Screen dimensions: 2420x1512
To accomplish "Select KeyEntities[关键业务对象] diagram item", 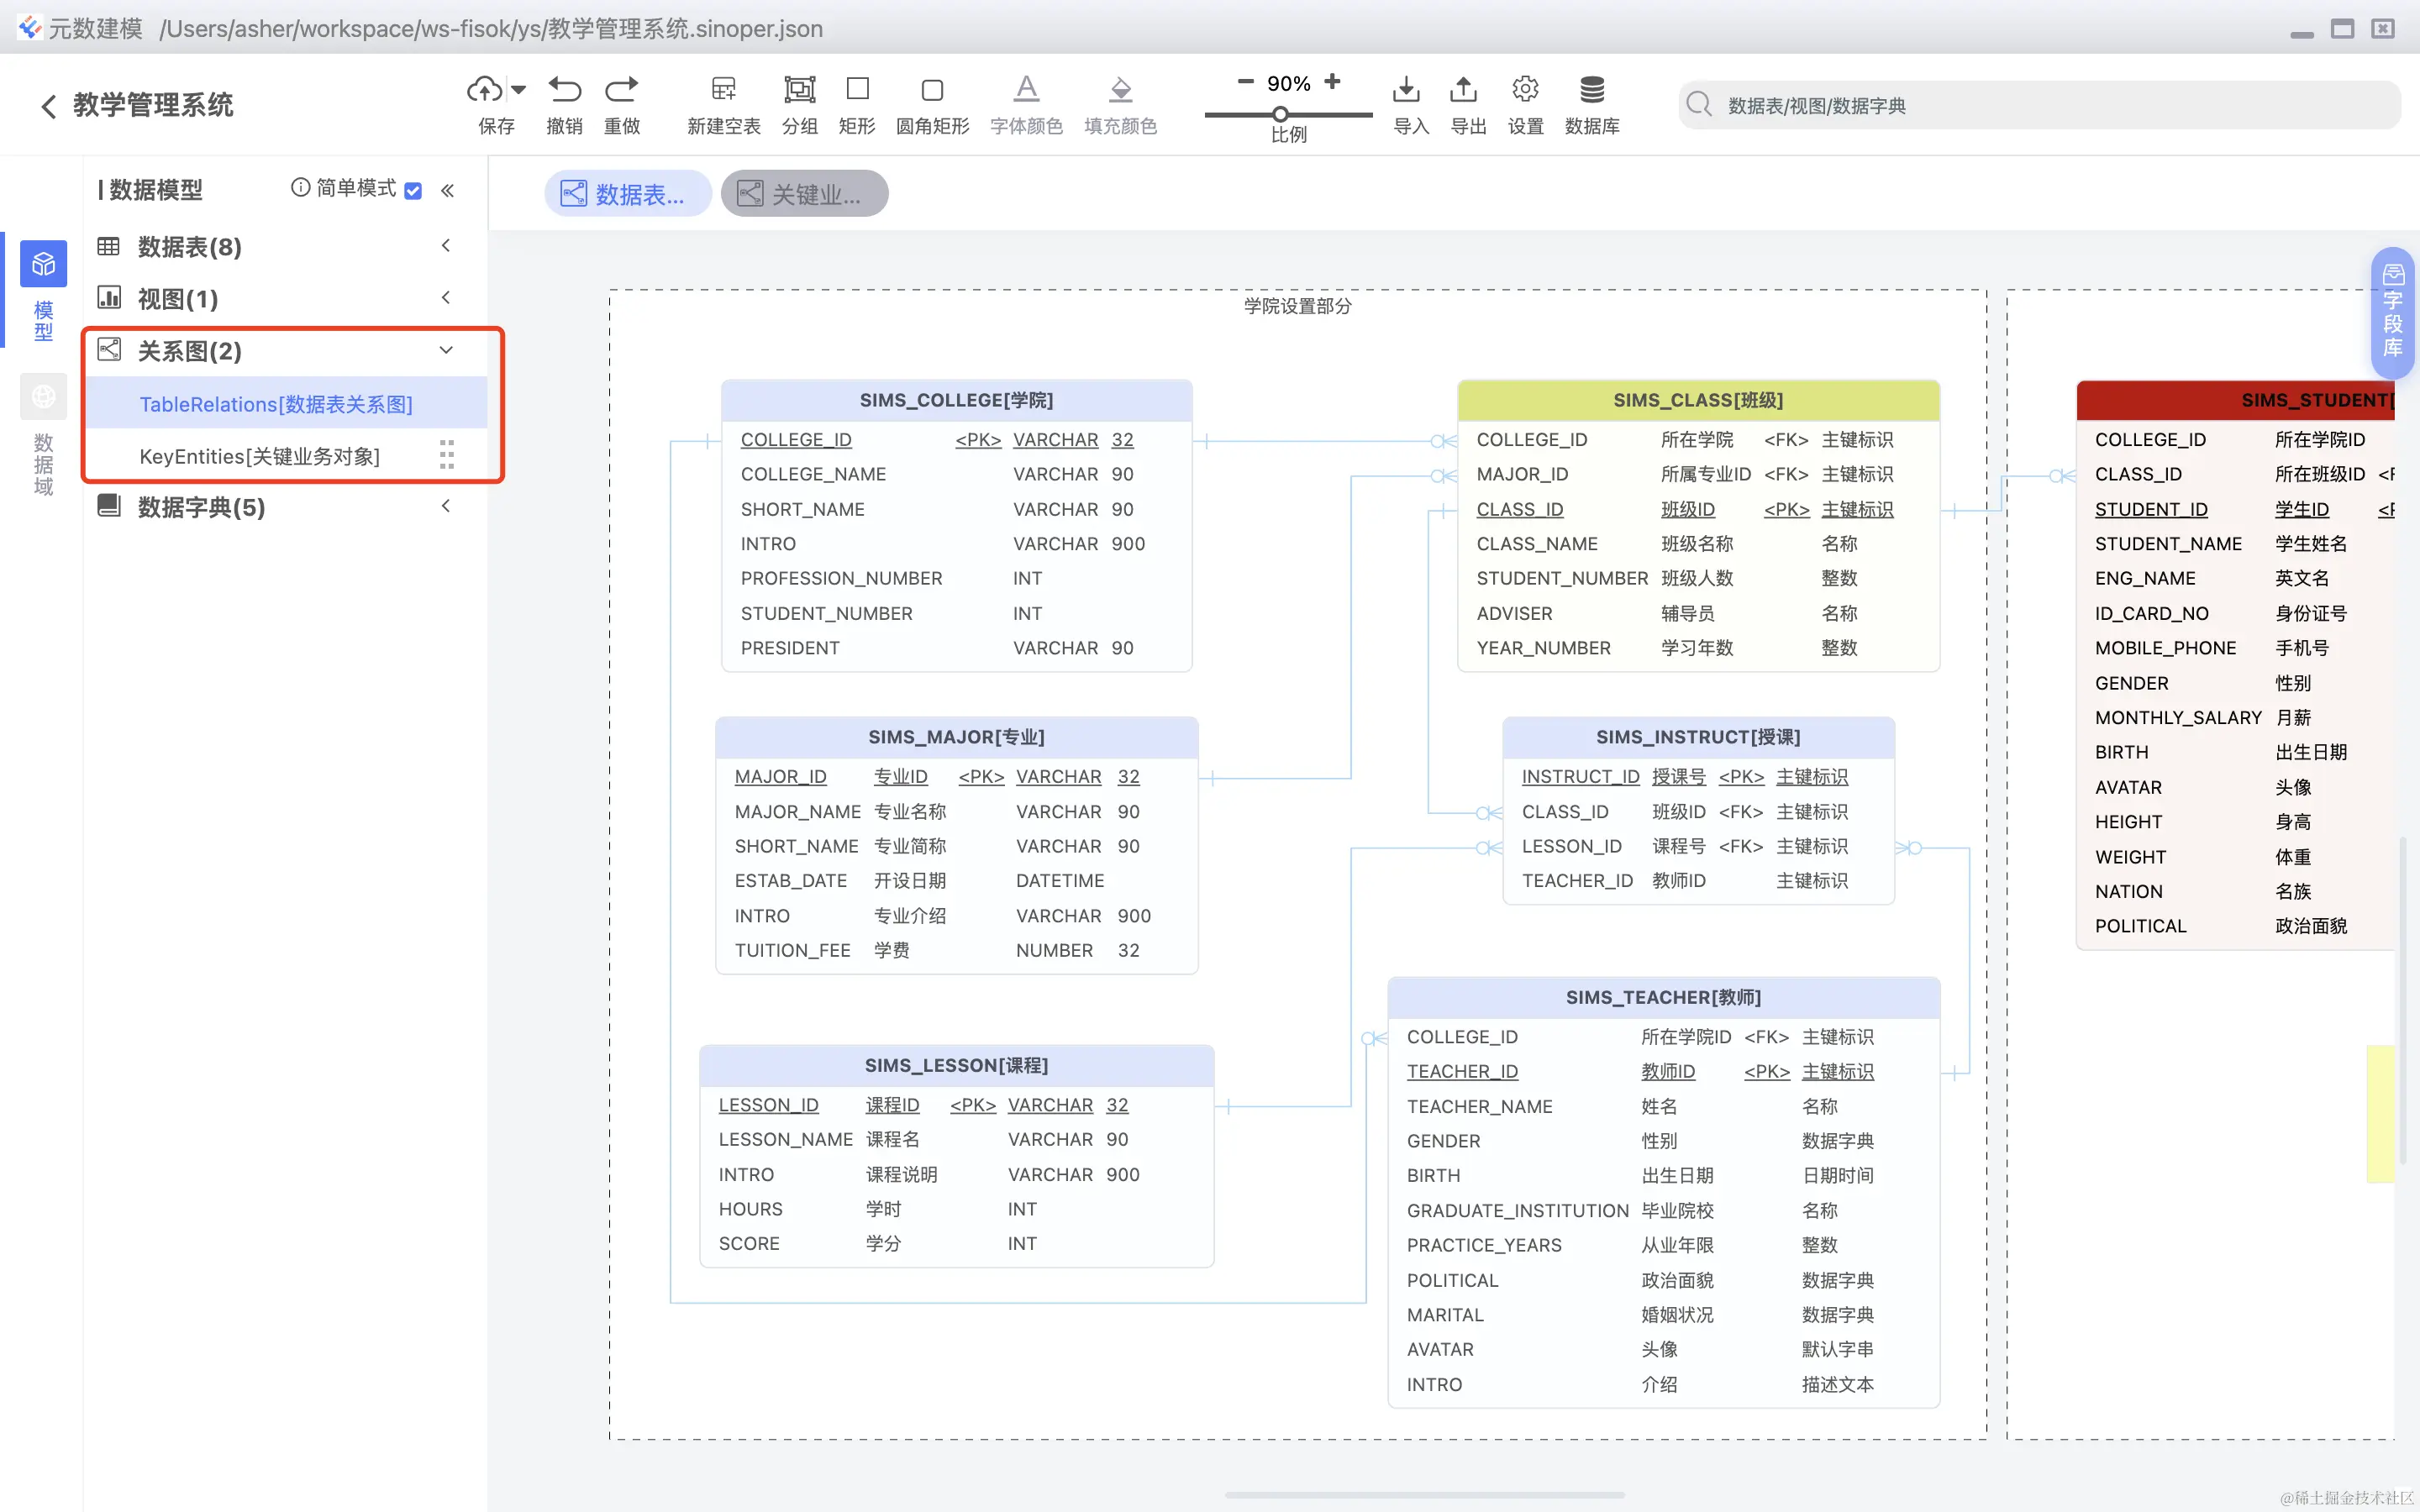I will click(260, 457).
